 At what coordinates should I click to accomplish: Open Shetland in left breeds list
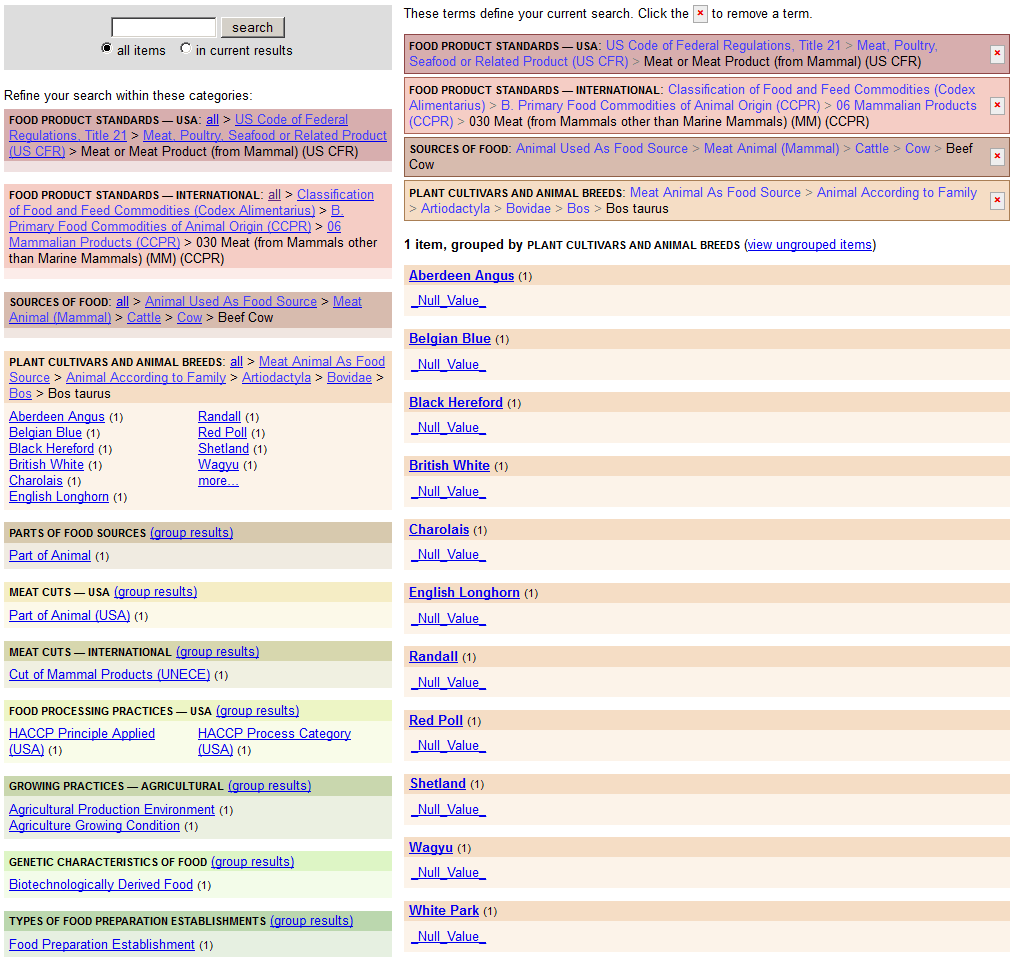click(223, 449)
